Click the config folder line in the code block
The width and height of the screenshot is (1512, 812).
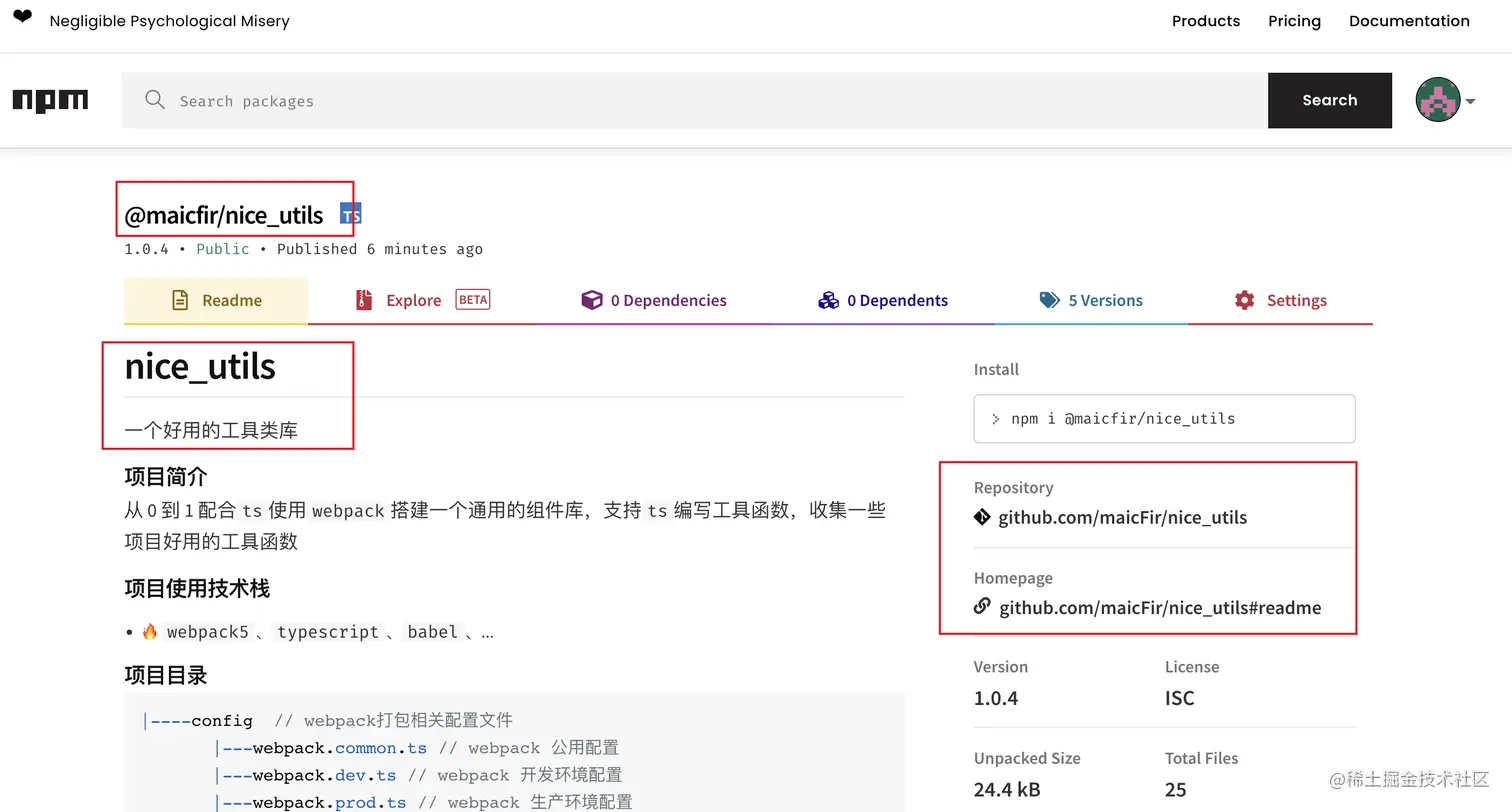coord(328,720)
